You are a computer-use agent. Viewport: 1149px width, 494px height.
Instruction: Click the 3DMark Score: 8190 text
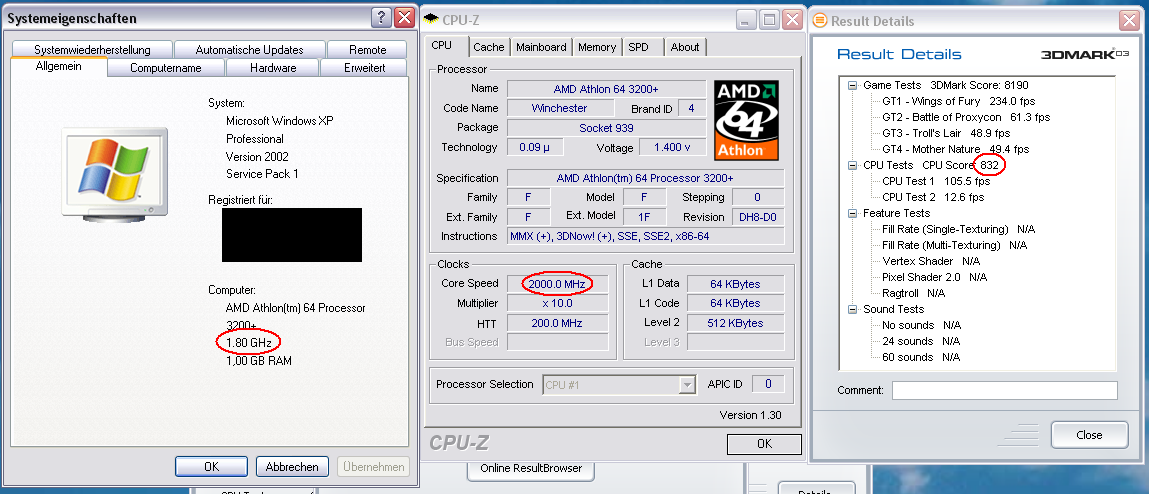[x=979, y=85]
